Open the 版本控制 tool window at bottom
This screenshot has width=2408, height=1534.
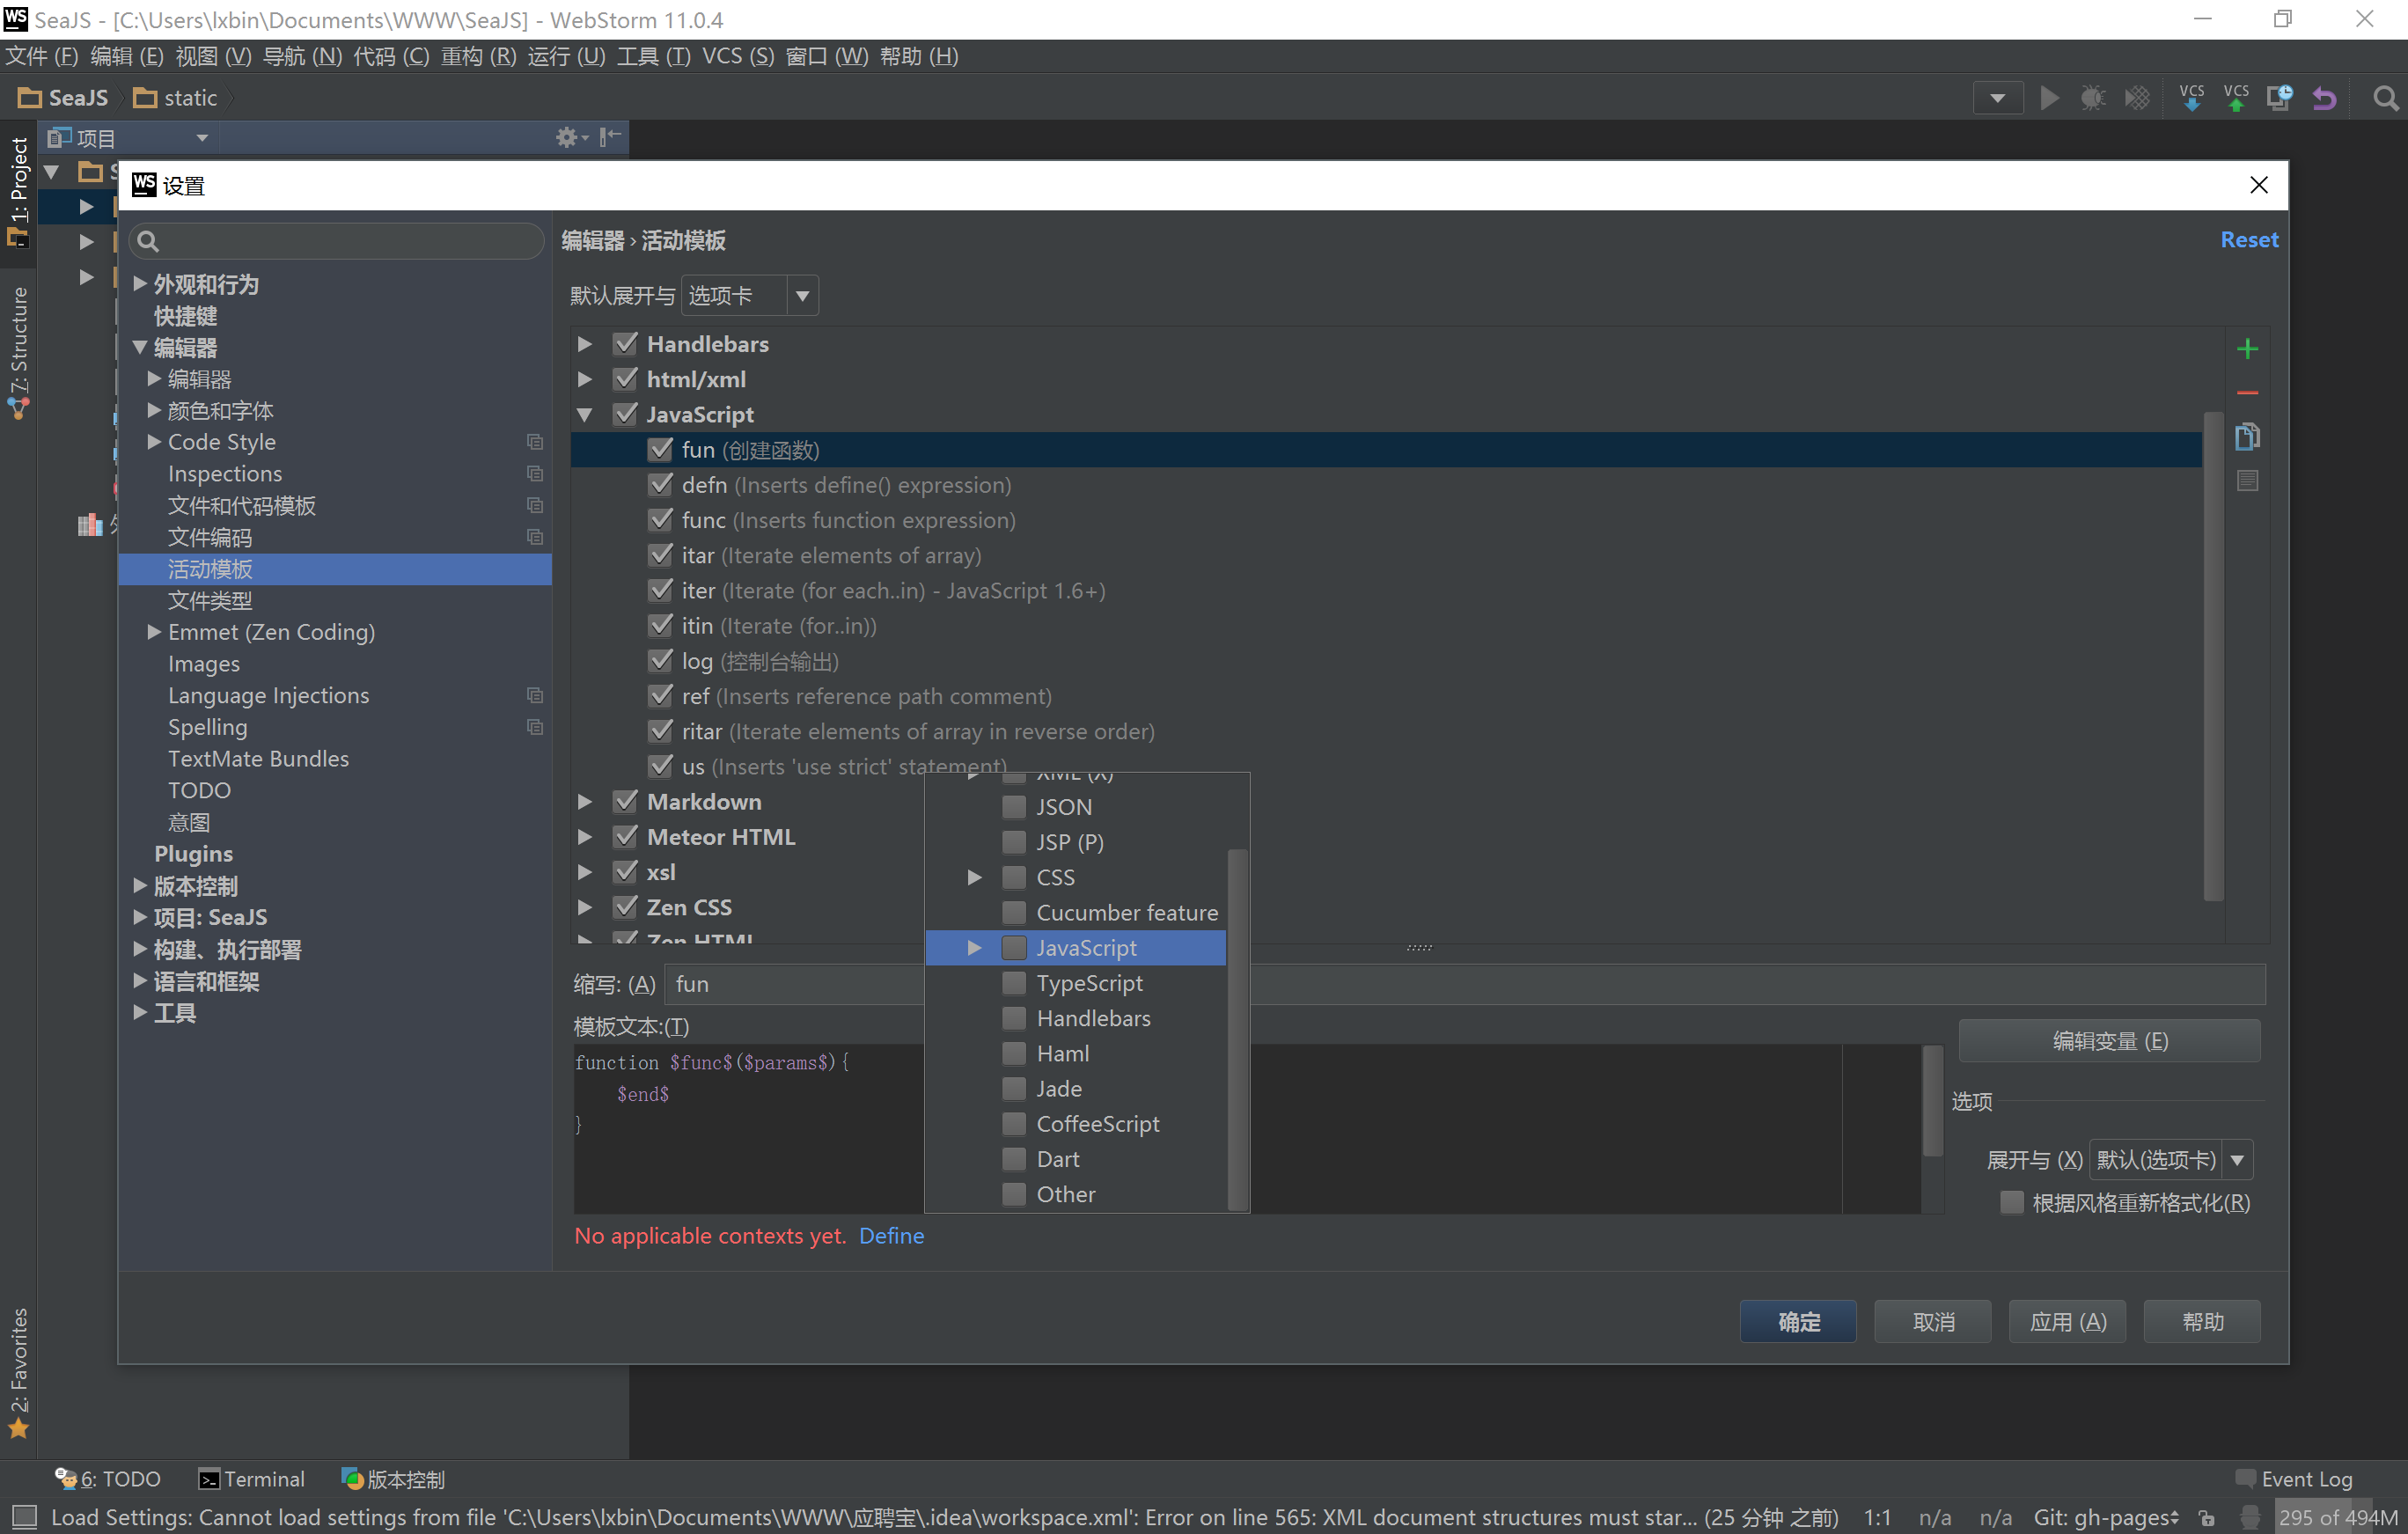(393, 1479)
